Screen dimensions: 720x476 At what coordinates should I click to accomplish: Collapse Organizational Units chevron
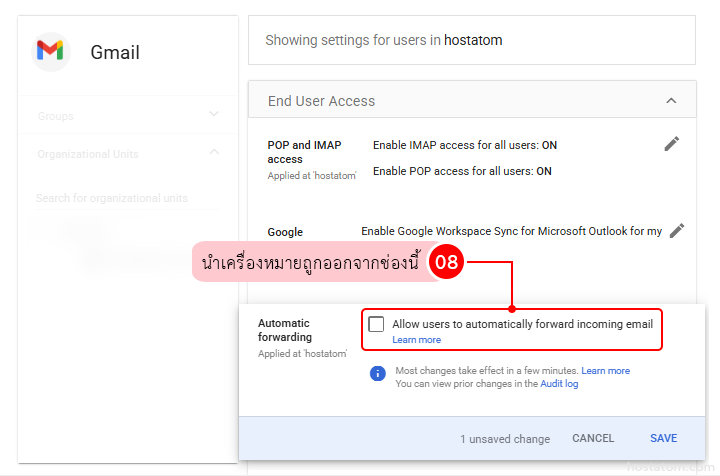coord(214,151)
